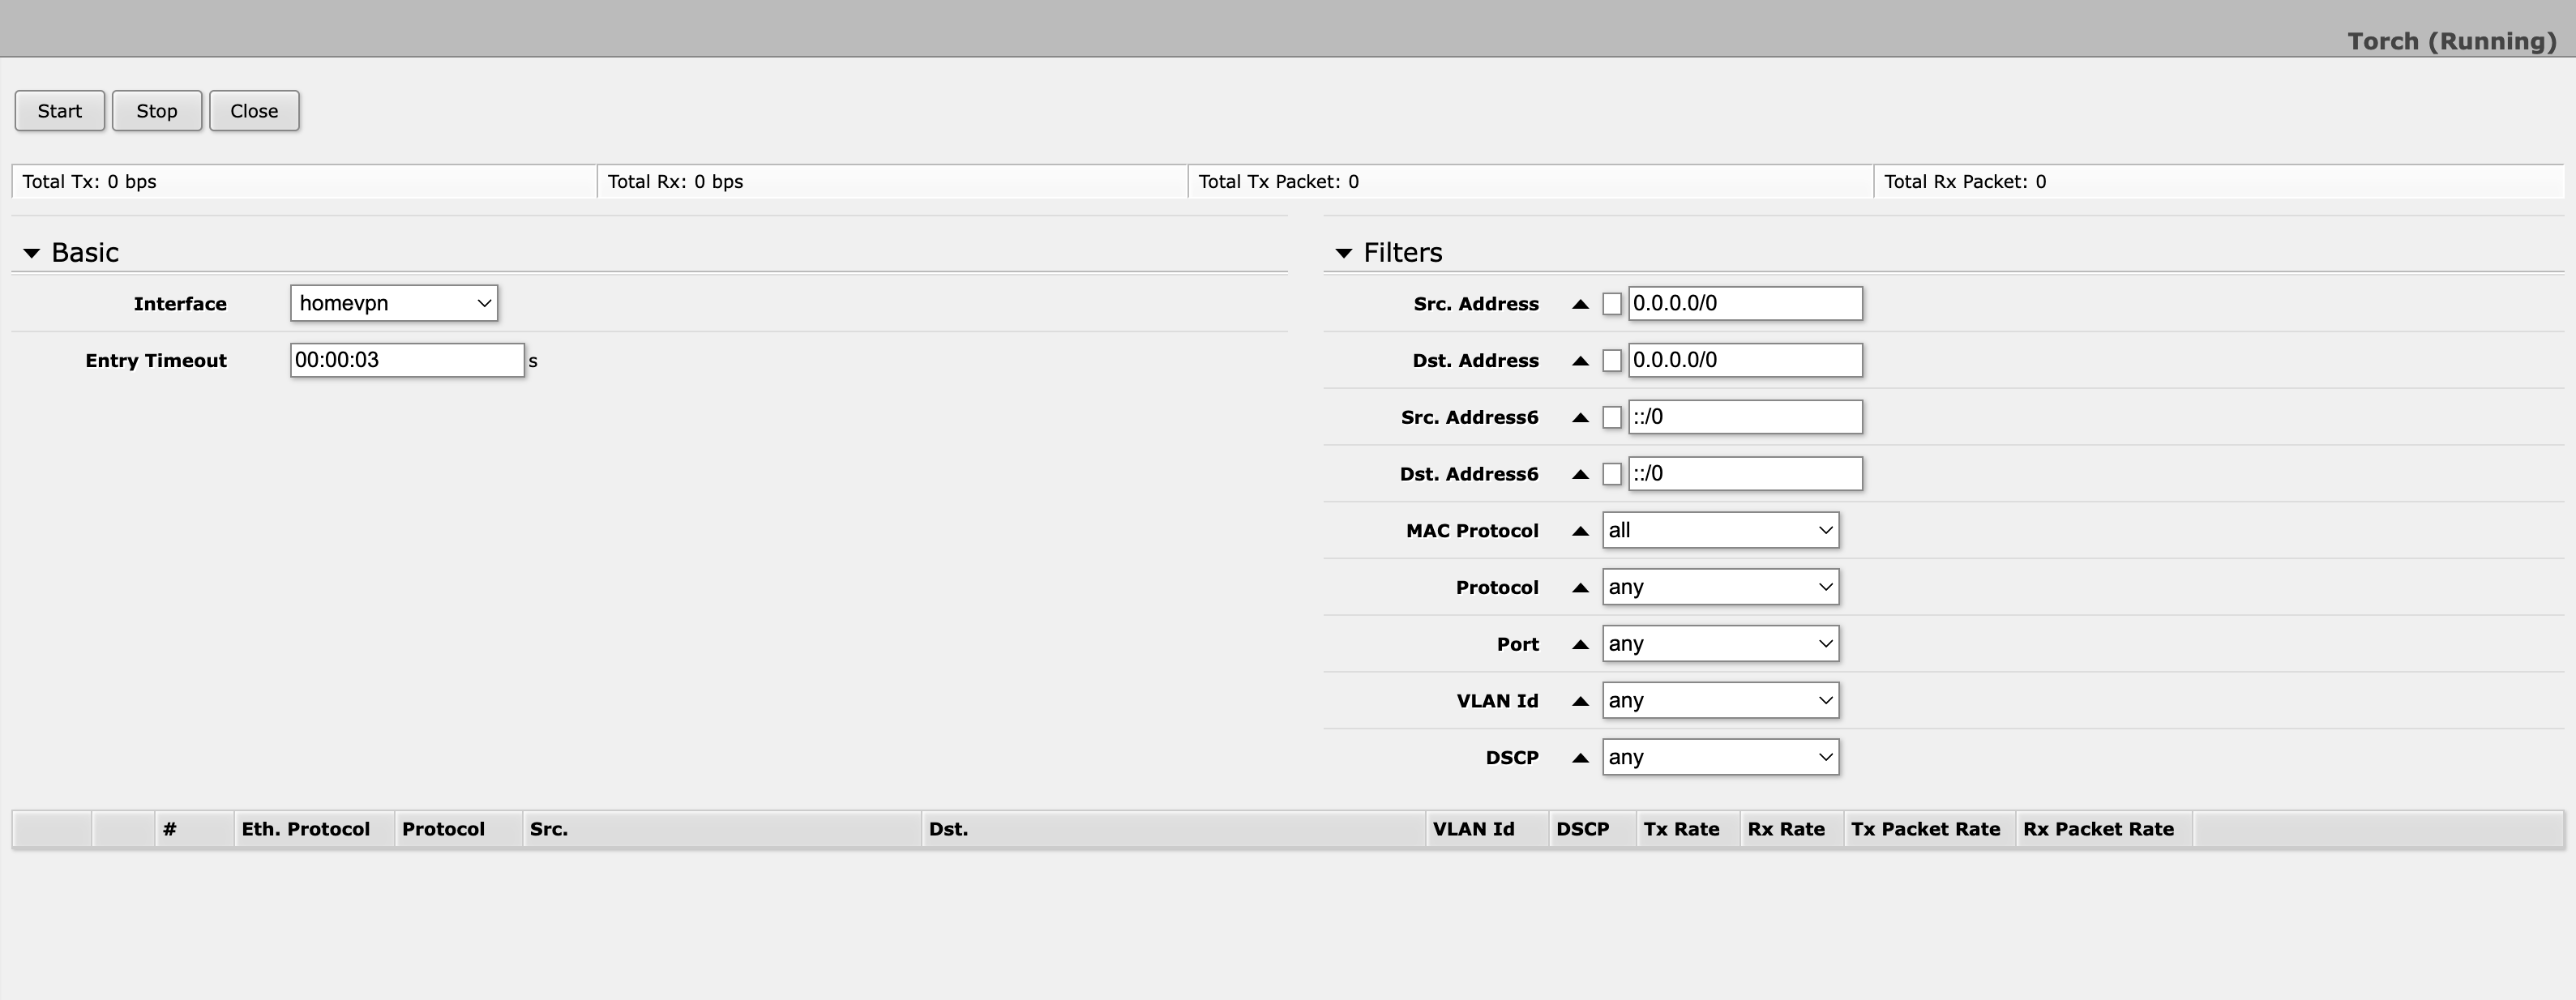
Task: Click the Entry Timeout input field
Action: coord(406,360)
